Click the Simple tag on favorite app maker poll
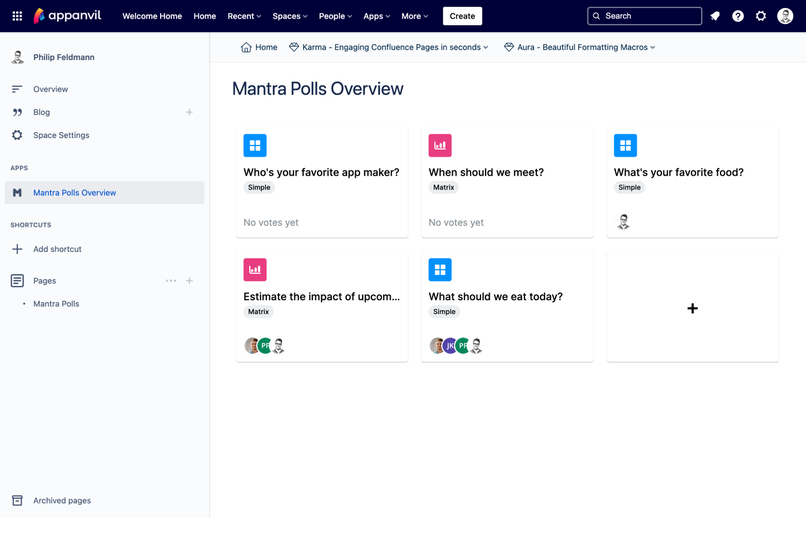Viewport: 806px width, 537px height. (259, 188)
